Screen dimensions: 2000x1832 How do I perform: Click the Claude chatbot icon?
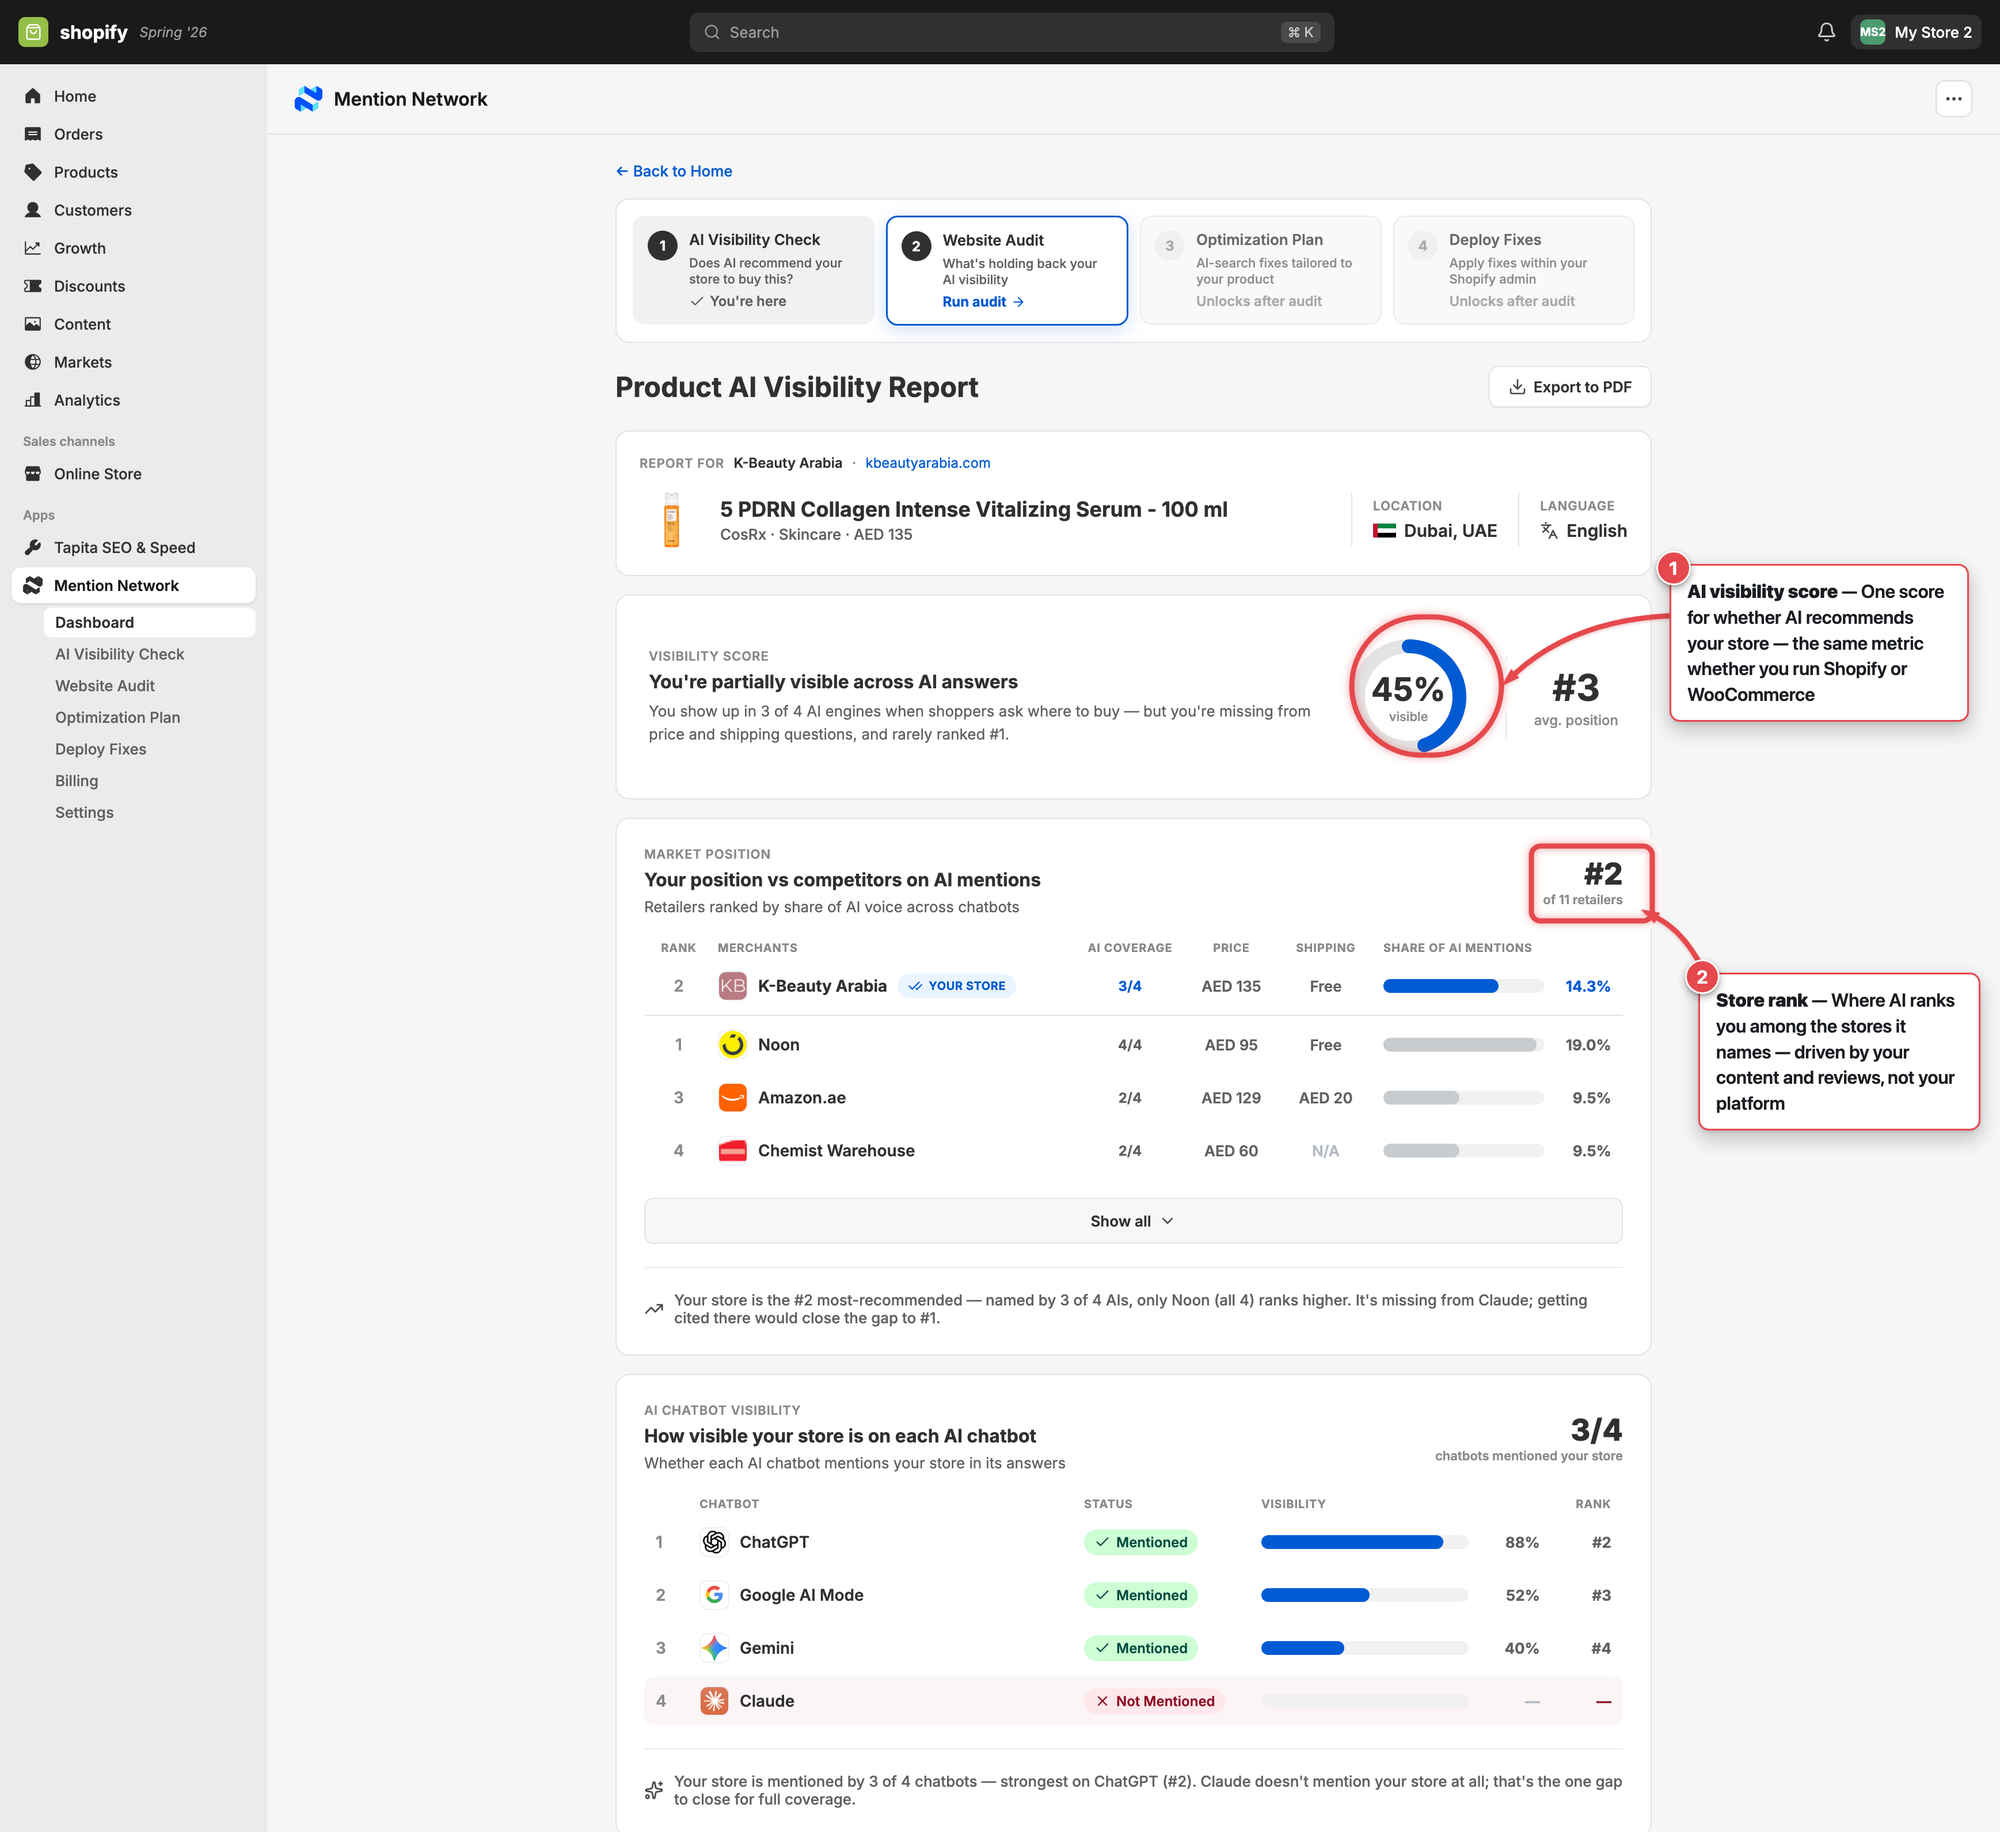point(714,1701)
